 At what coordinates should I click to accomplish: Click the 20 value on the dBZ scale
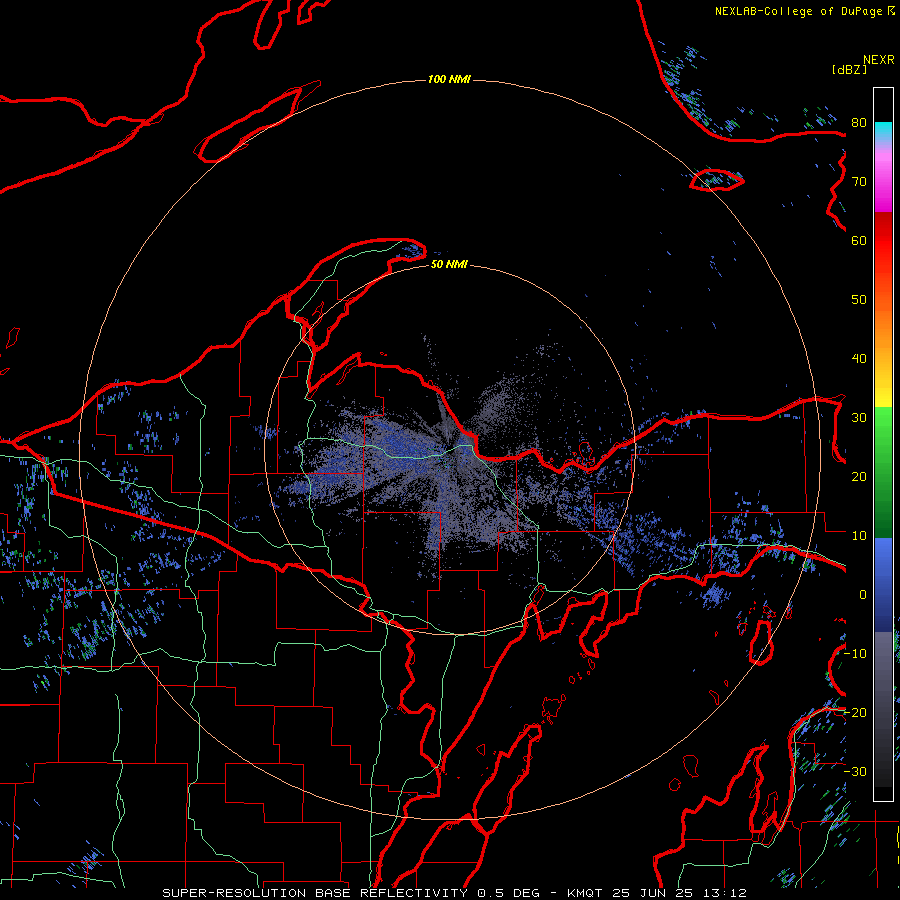pyautogui.click(x=859, y=476)
